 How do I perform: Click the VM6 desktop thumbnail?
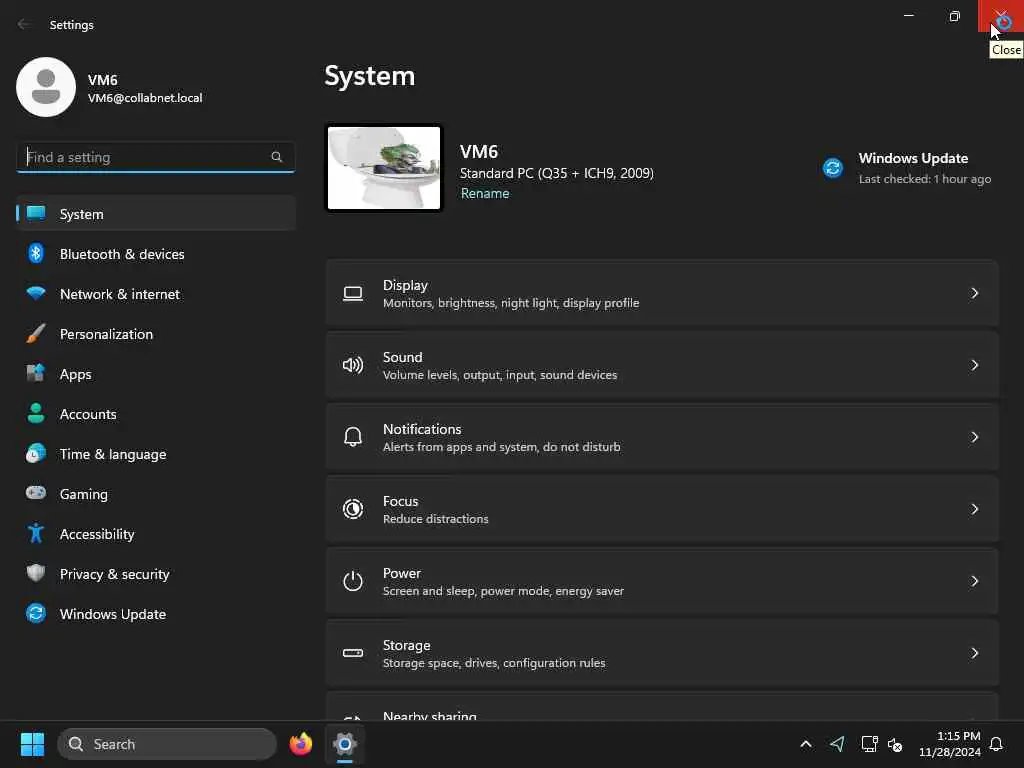pos(384,168)
